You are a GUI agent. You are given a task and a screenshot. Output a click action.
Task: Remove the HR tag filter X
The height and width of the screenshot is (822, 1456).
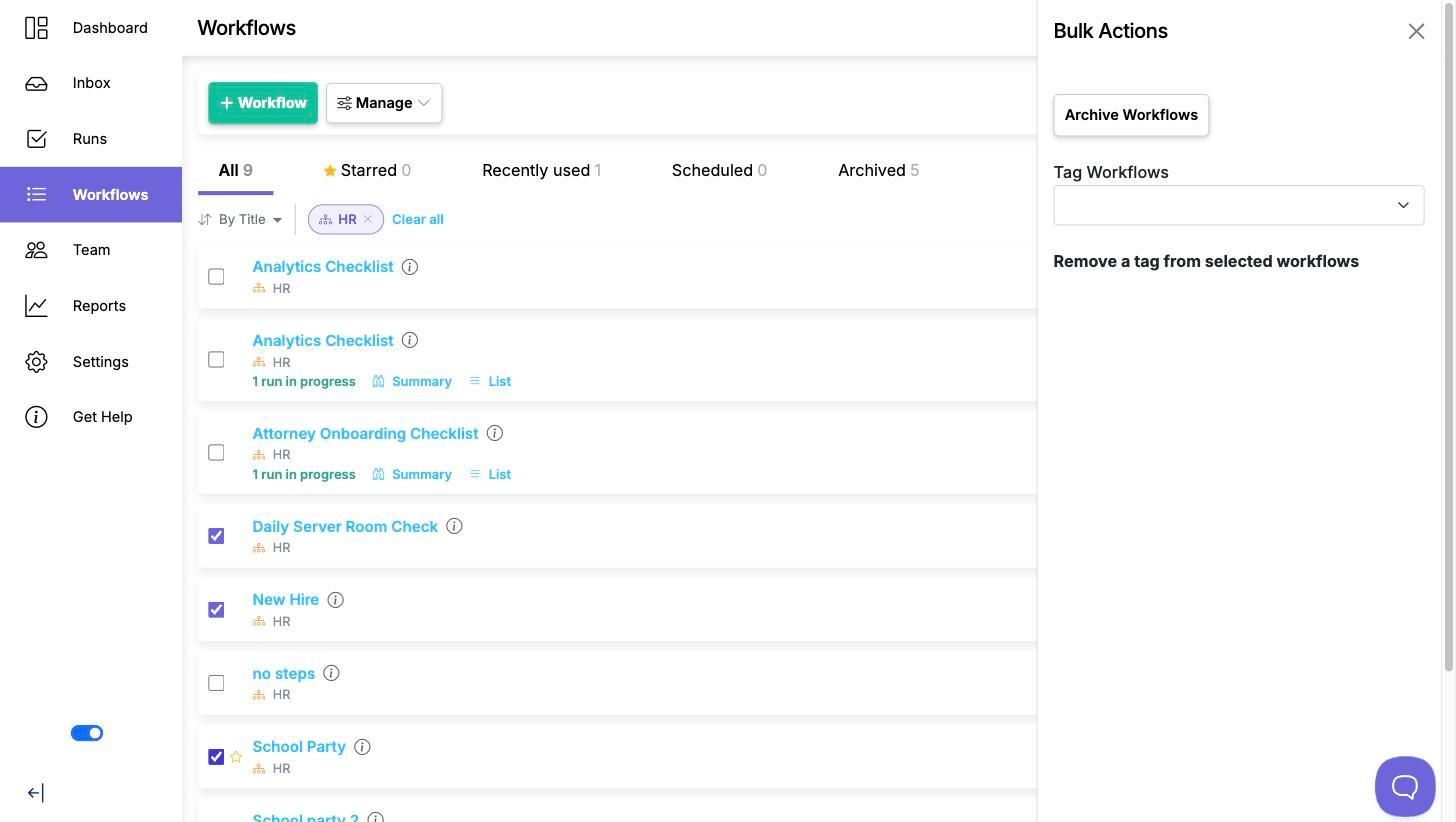[x=368, y=219]
